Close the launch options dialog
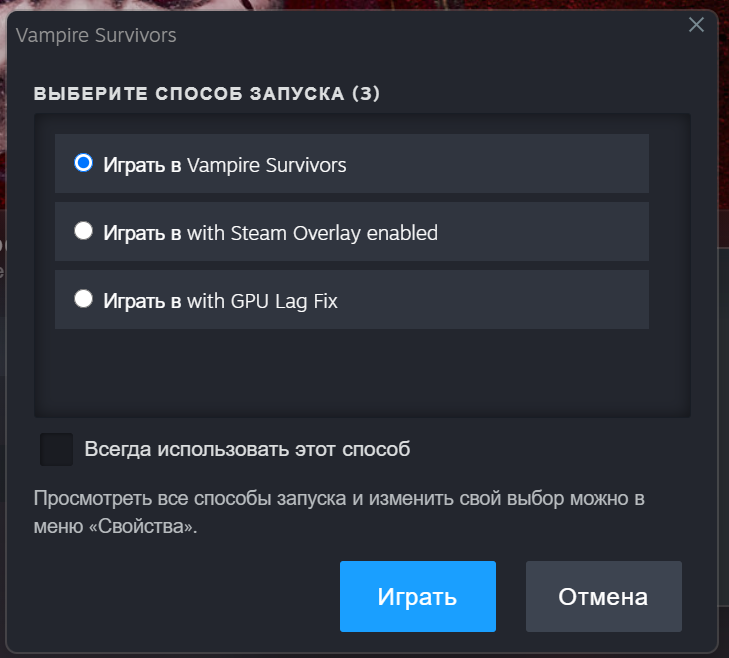 (x=696, y=25)
